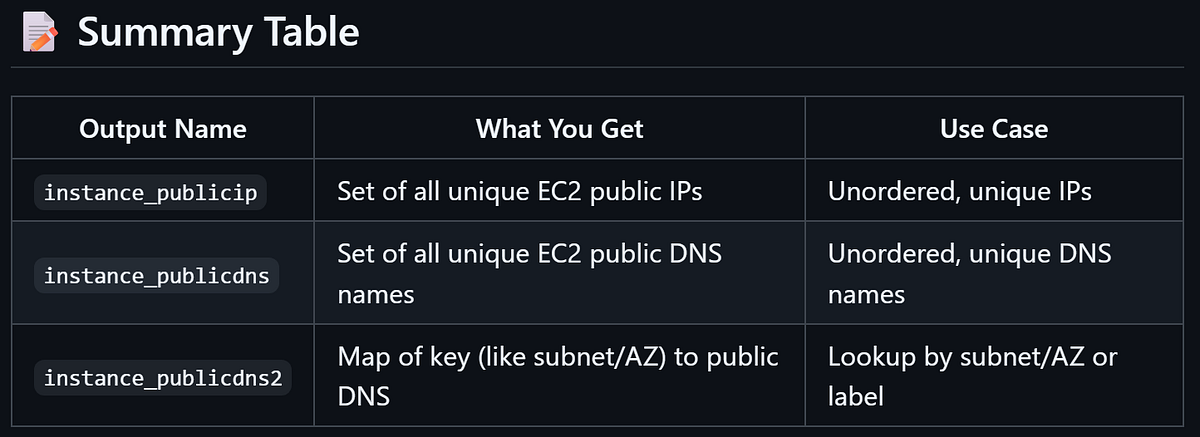Select the Output Name column header
1200x437 pixels.
(x=163, y=128)
